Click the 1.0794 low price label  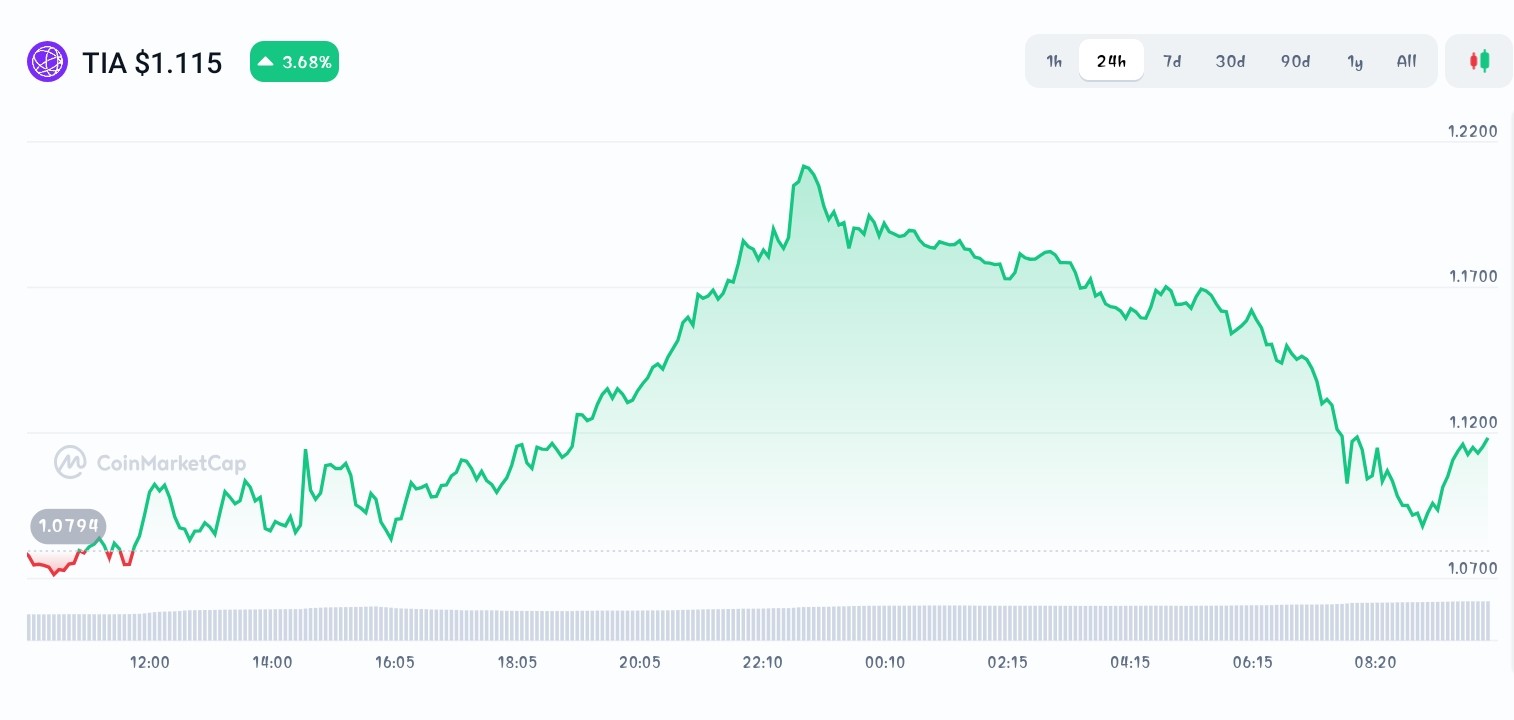(67, 525)
